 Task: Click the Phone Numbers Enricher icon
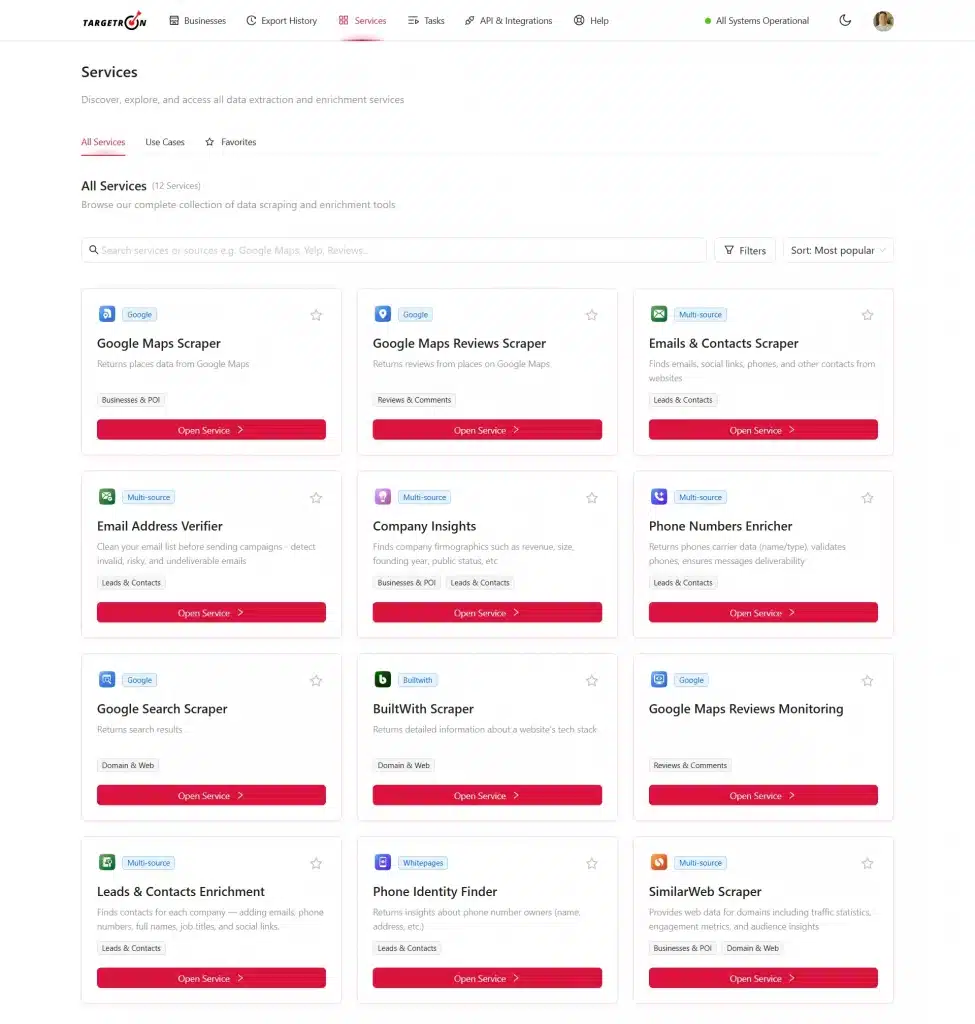tap(658, 497)
